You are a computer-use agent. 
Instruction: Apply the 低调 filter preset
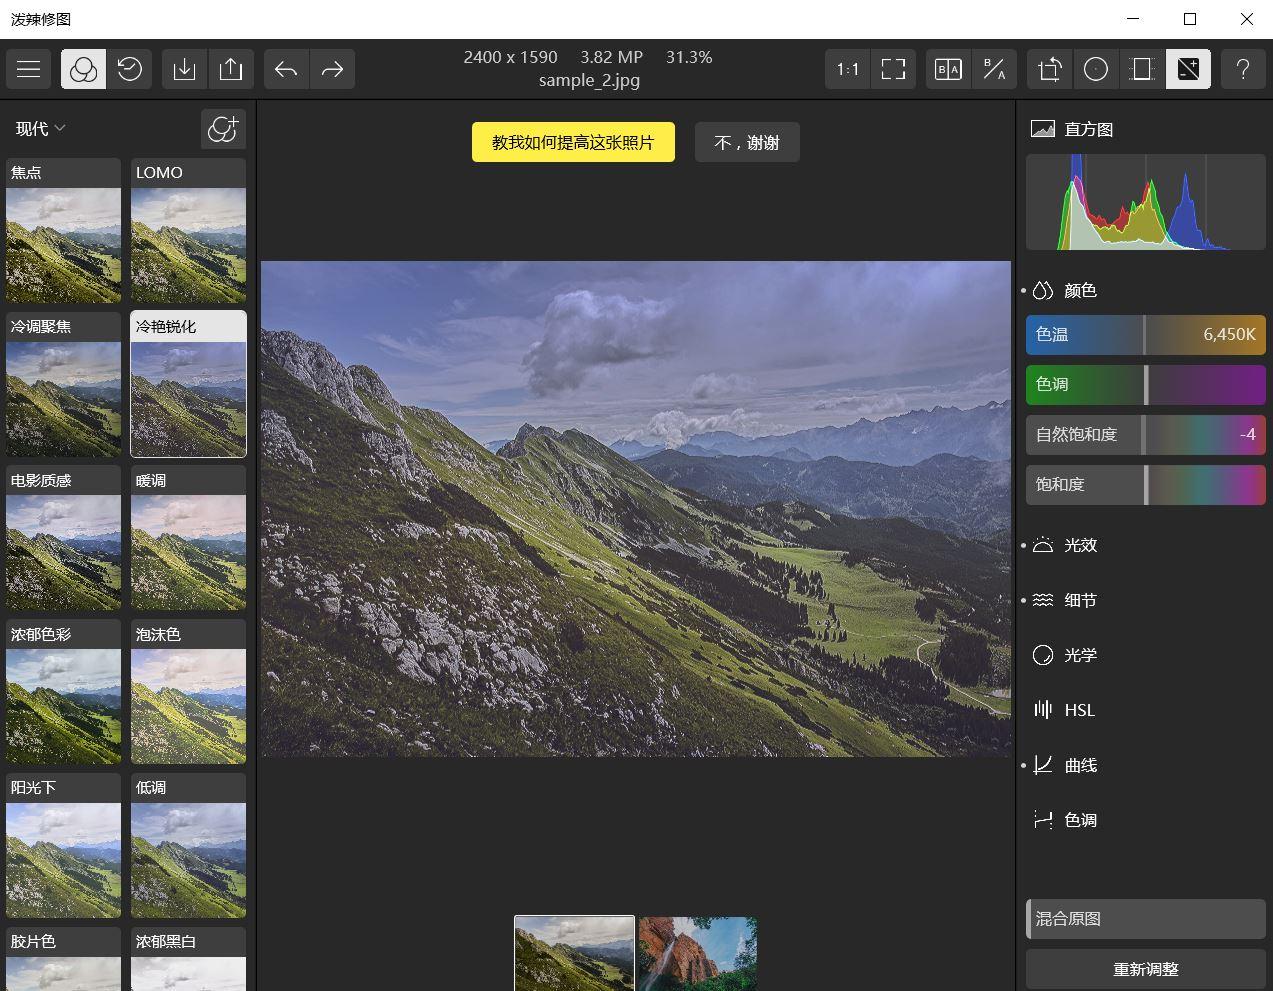click(188, 845)
